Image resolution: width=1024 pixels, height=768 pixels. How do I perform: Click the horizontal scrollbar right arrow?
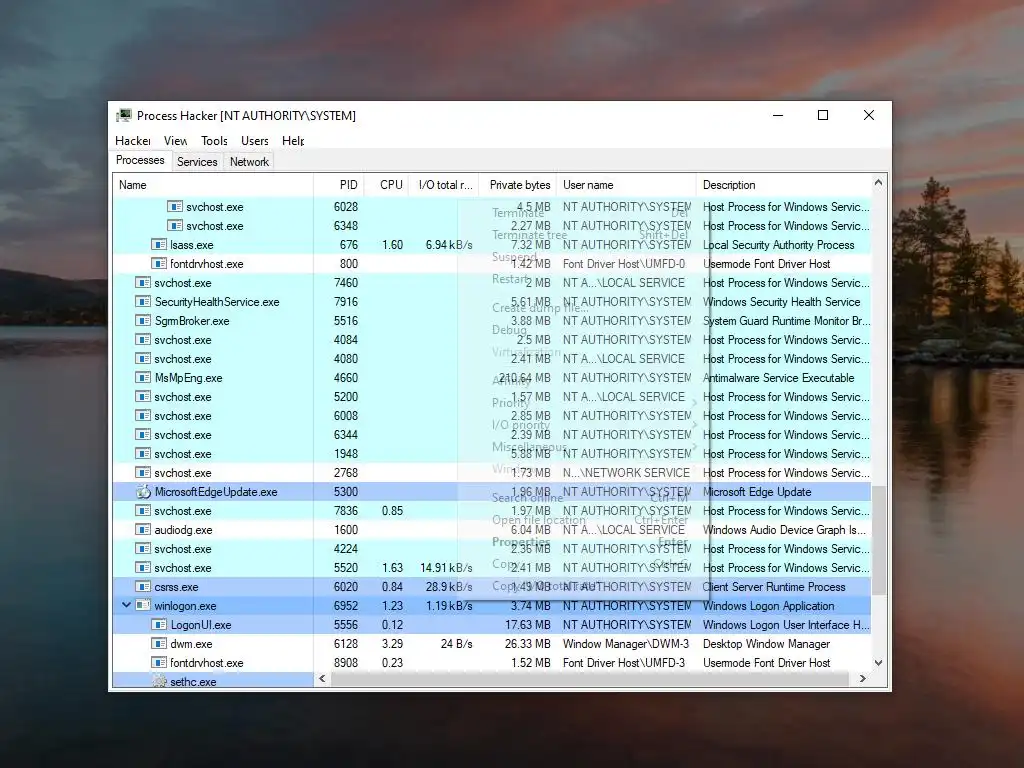(863, 679)
